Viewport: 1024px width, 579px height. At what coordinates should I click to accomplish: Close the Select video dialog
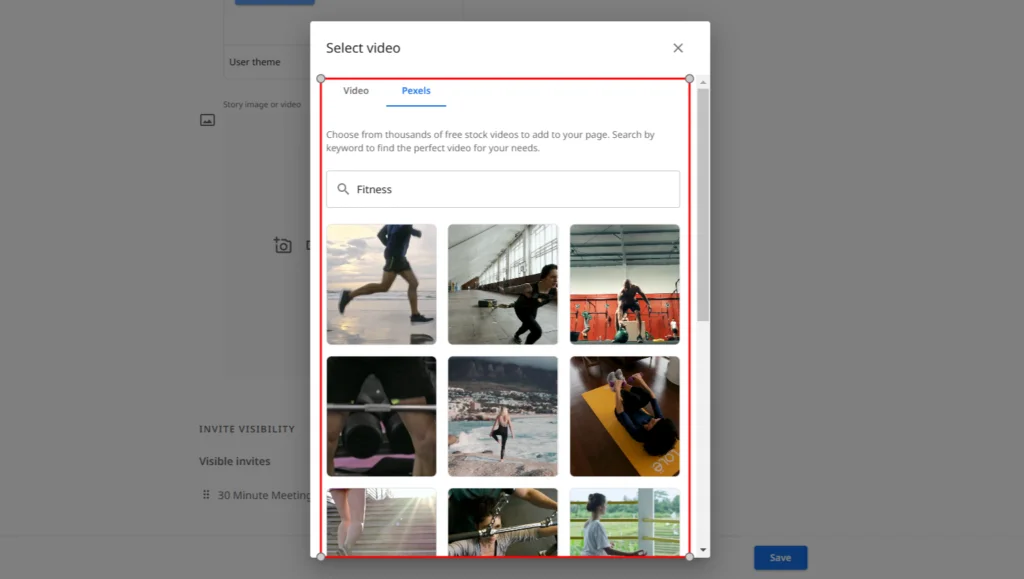678,48
